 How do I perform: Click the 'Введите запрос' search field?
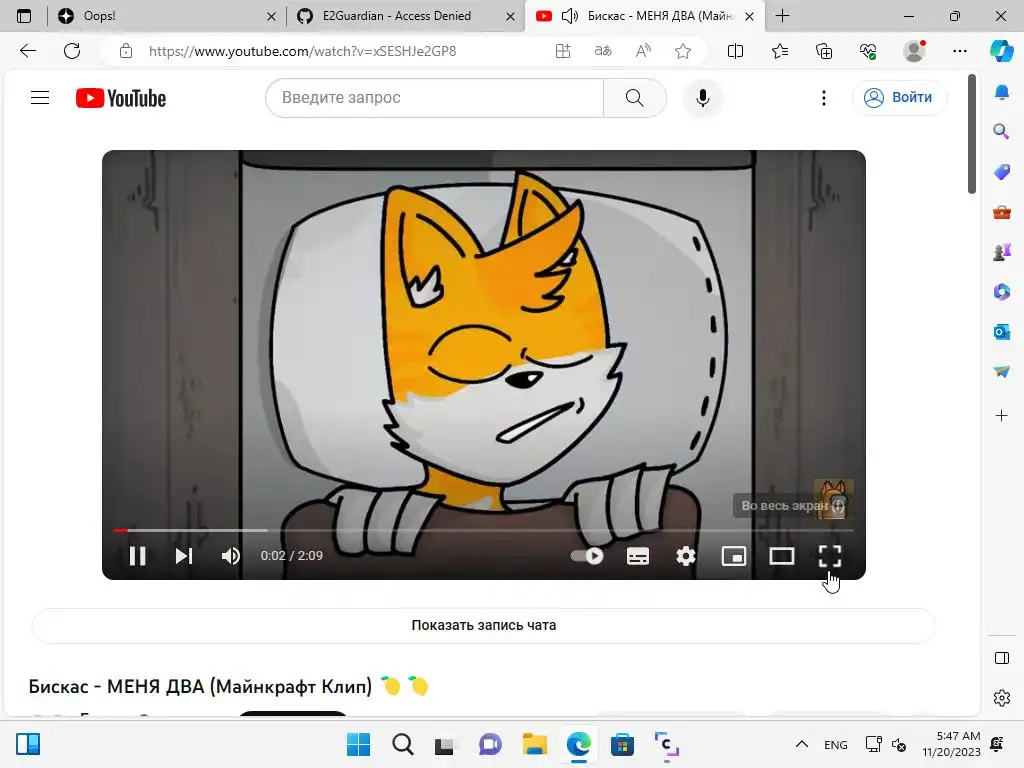(x=434, y=97)
